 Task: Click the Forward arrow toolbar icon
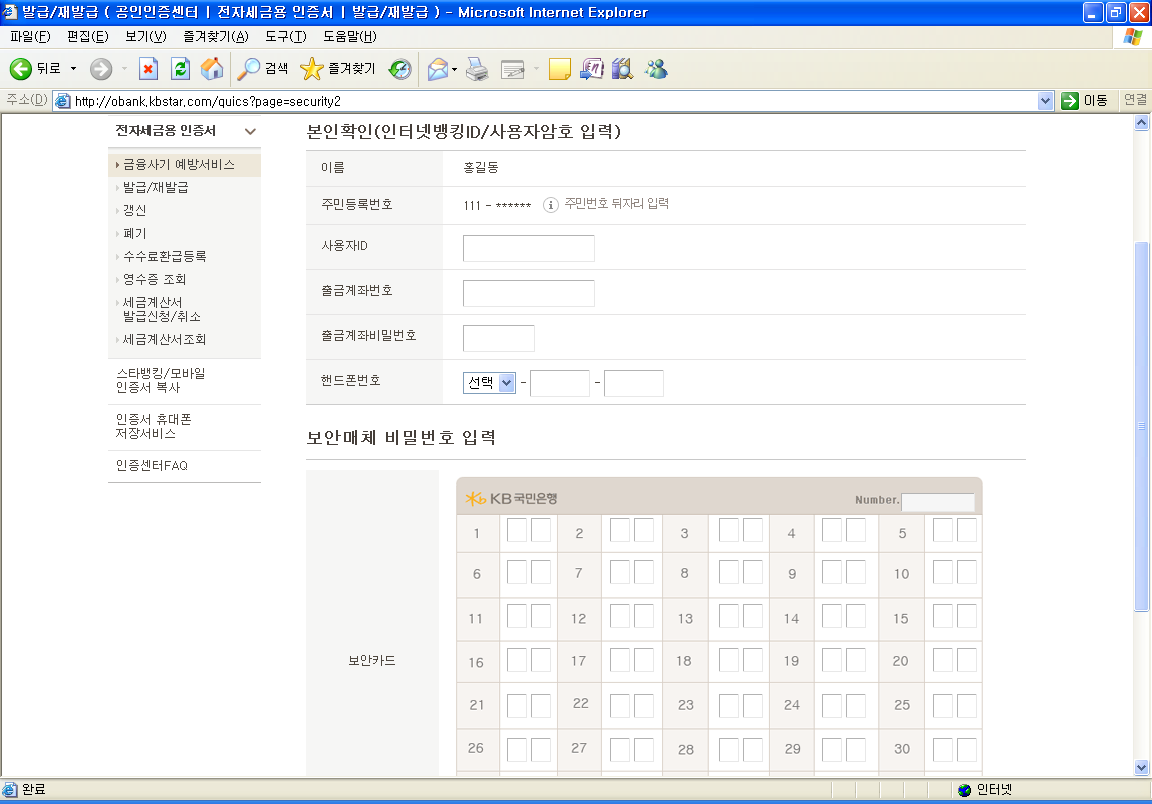(101, 69)
